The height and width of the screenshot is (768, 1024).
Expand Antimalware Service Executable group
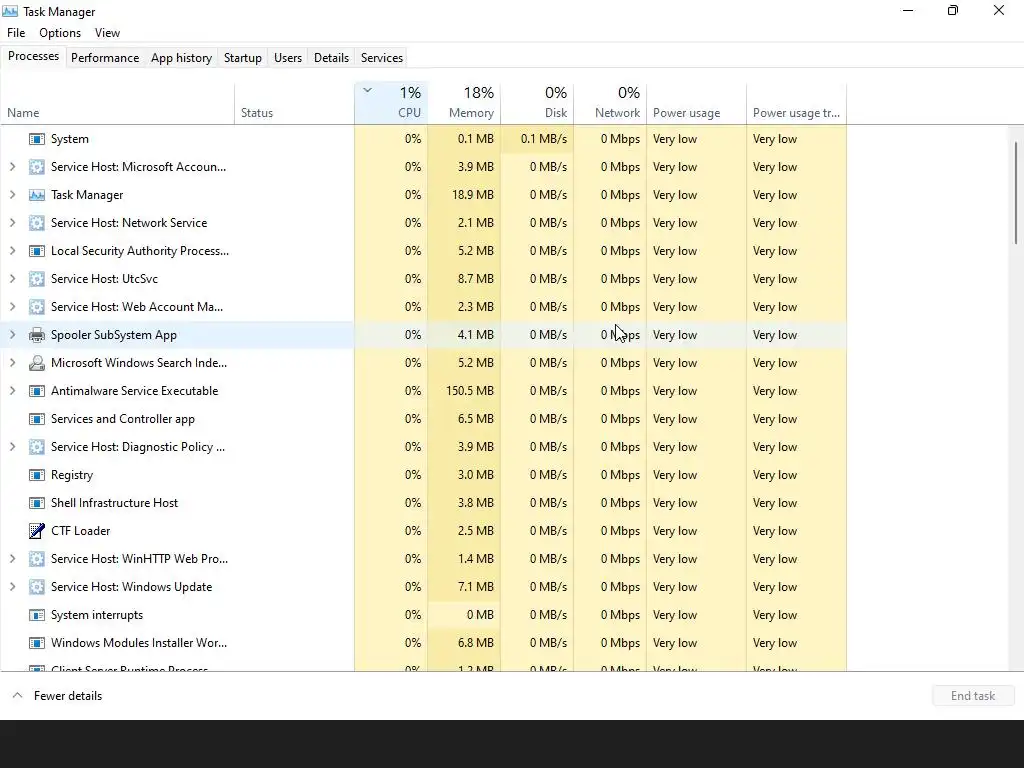[x=12, y=391]
